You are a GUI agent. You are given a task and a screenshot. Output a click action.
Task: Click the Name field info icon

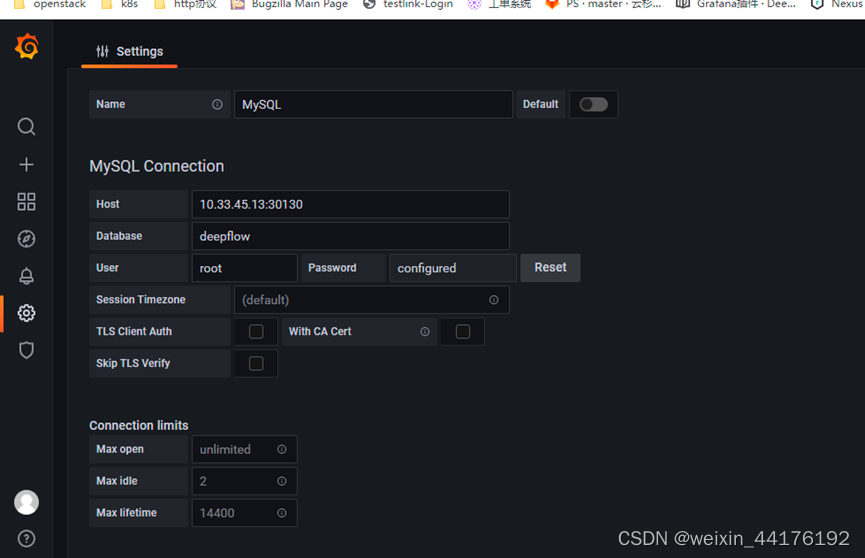[217, 104]
